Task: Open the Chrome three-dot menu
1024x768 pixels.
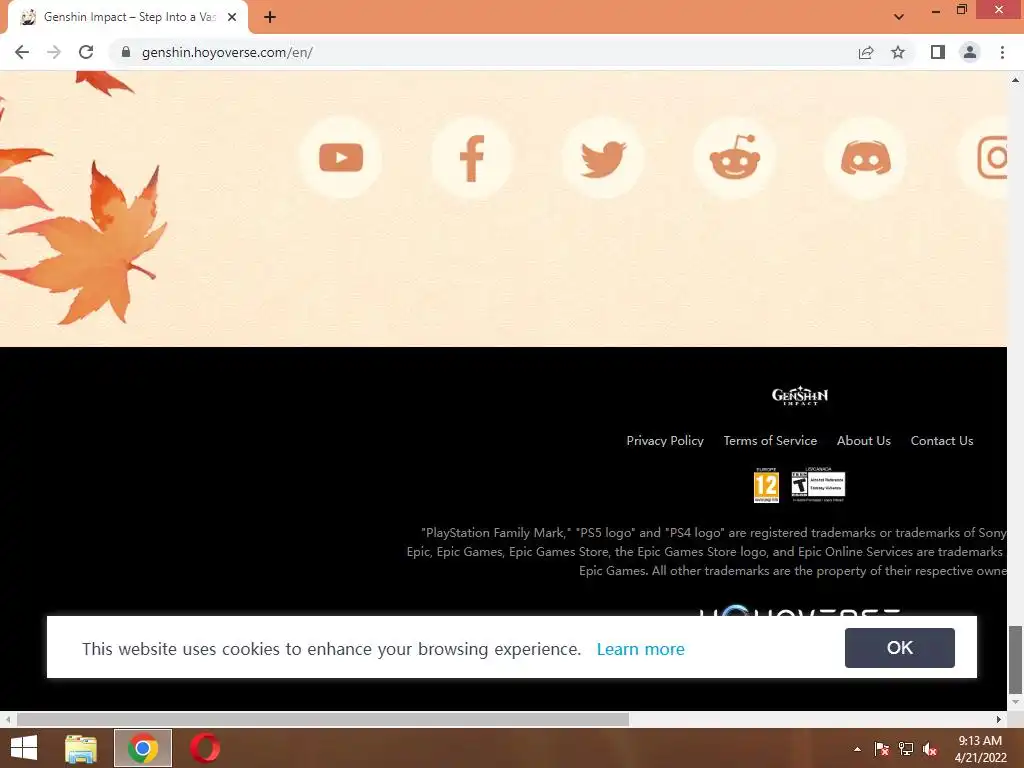Action: 1002,52
